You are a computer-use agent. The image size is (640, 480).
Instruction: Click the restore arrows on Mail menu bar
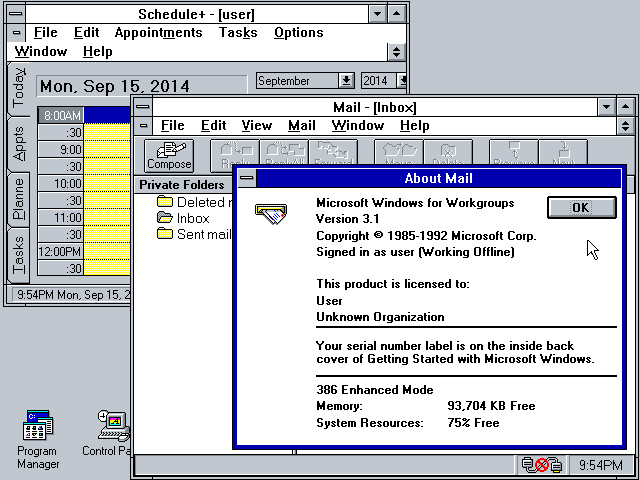625,126
